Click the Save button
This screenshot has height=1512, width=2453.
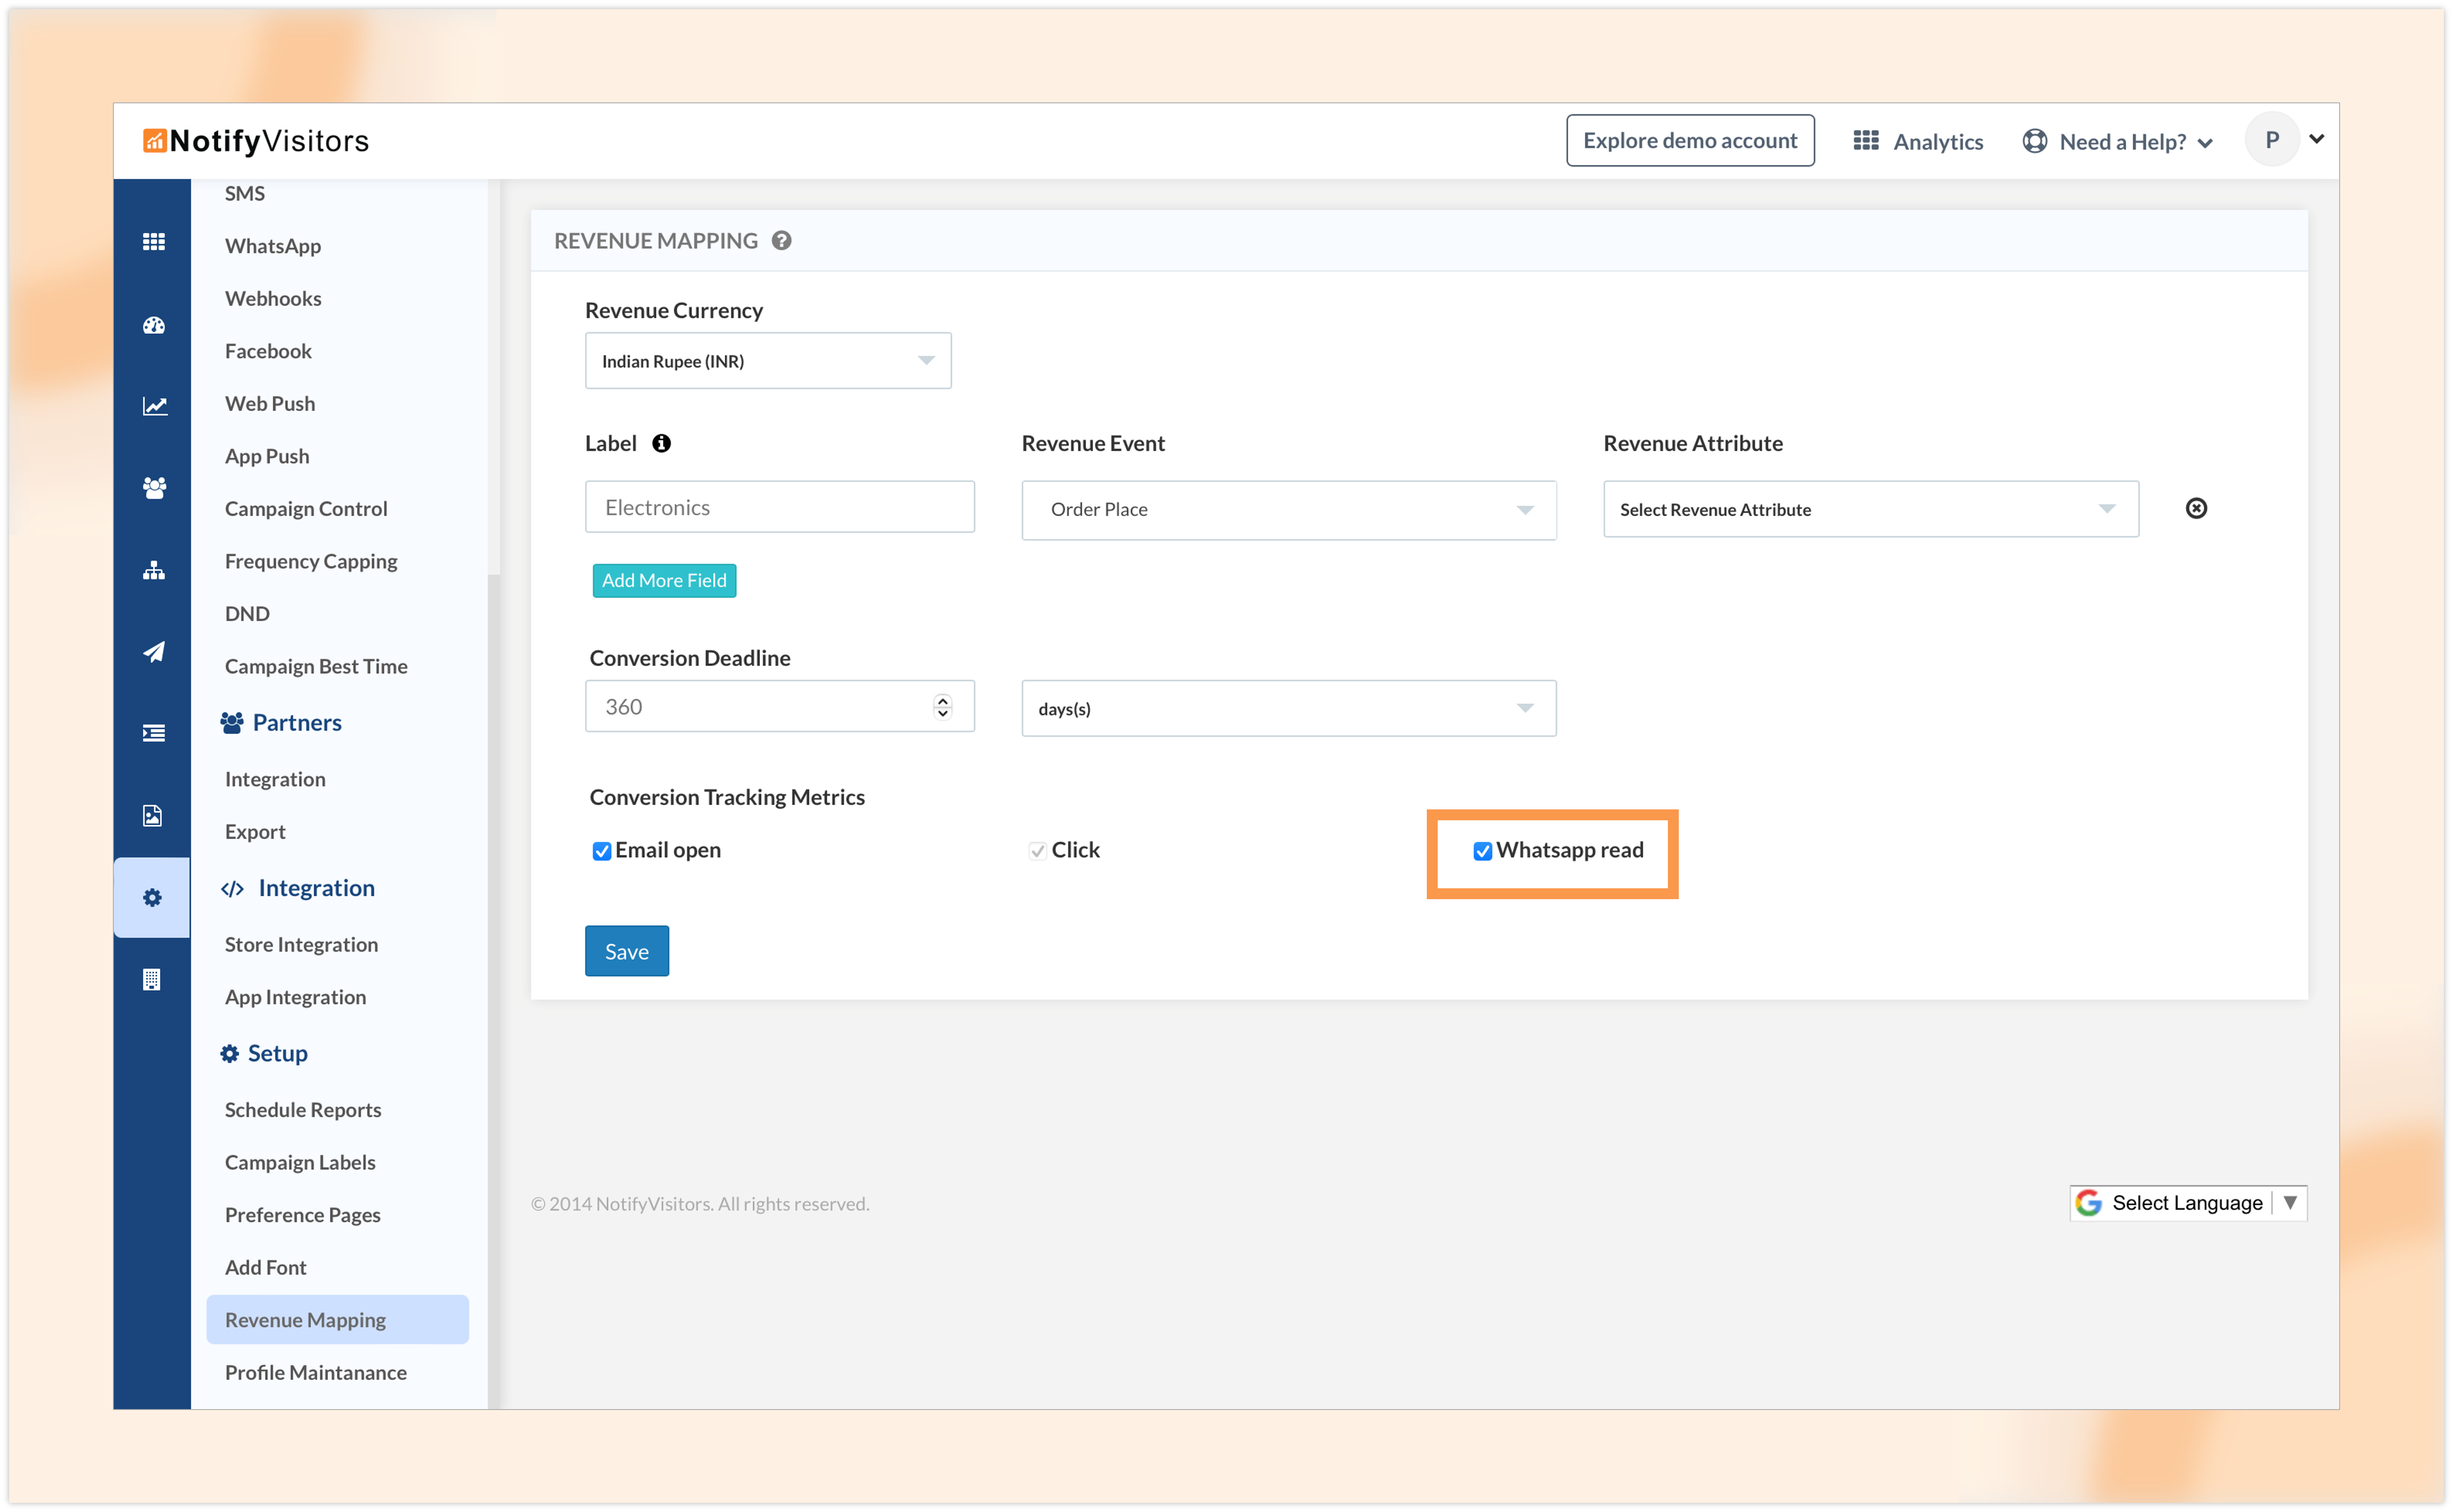626,951
